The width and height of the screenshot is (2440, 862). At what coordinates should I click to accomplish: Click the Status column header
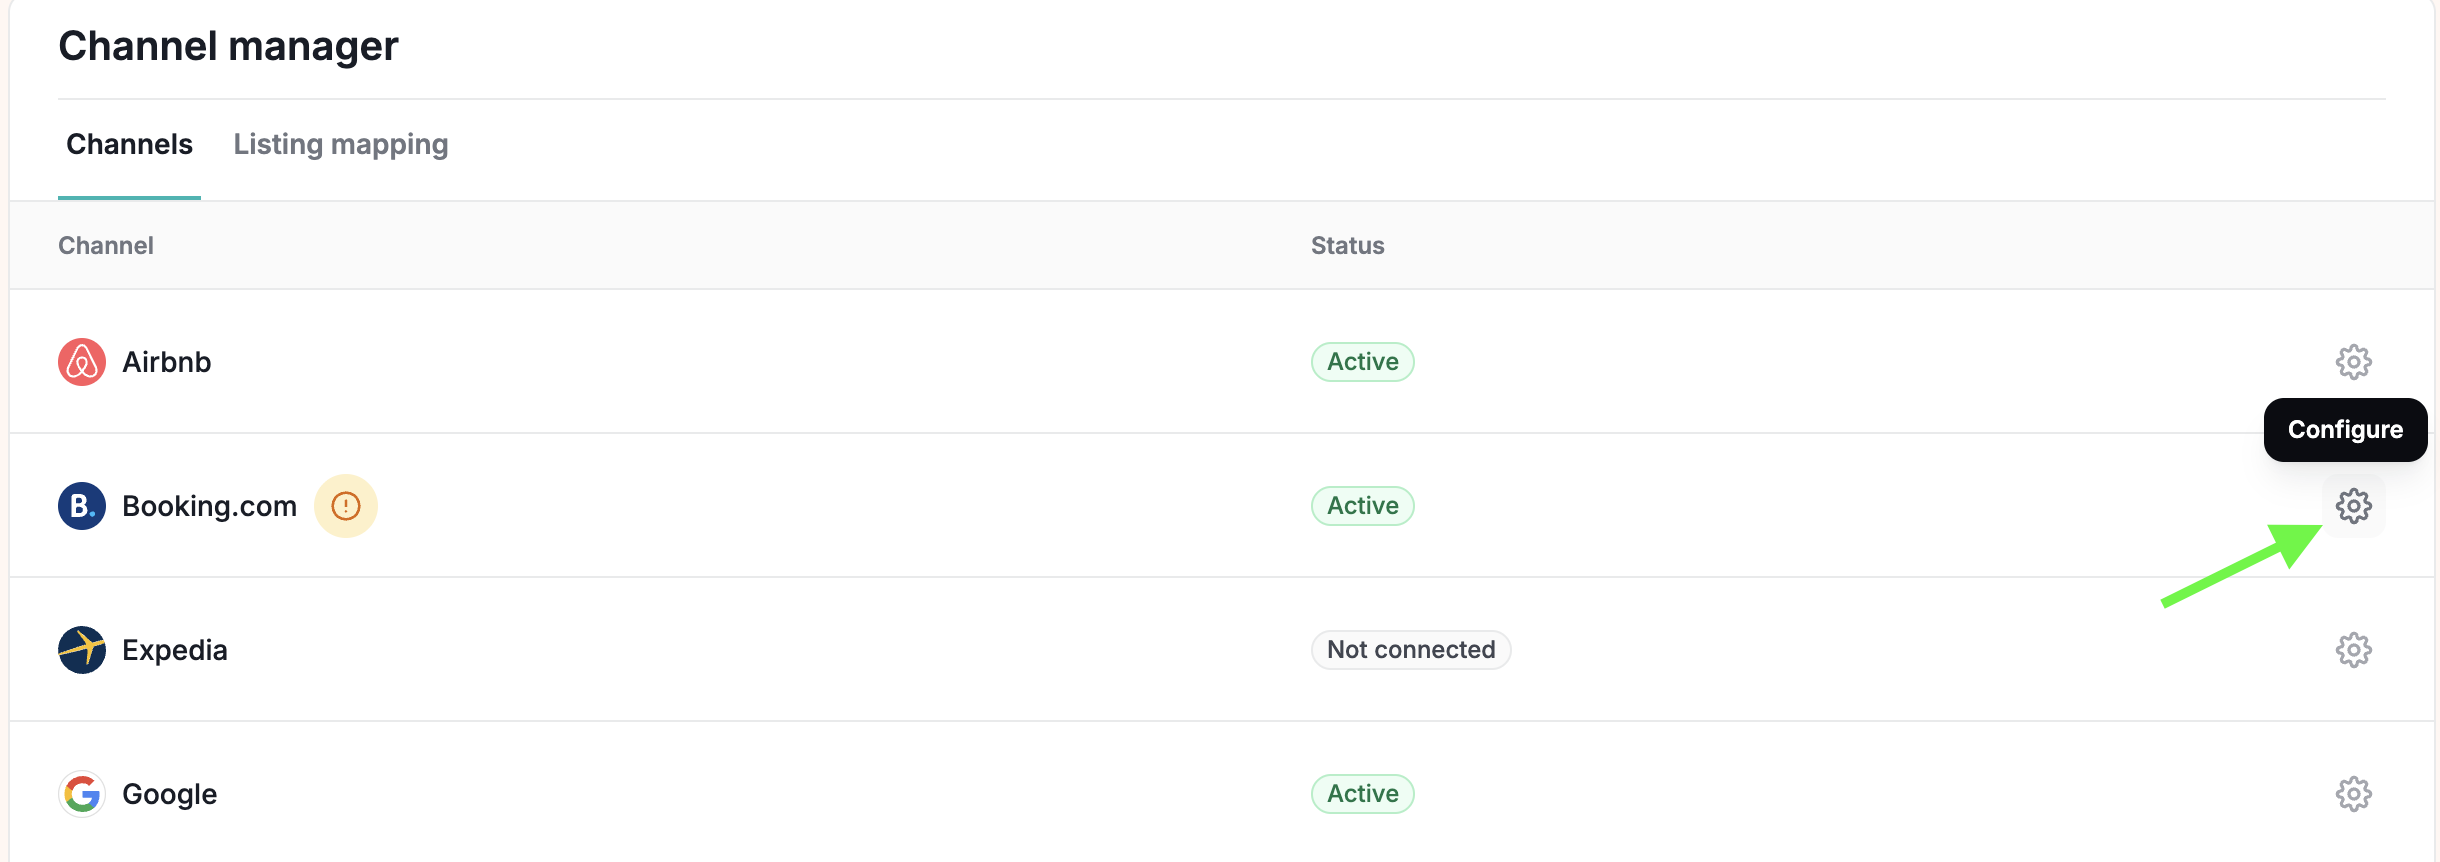coord(1348,246)
